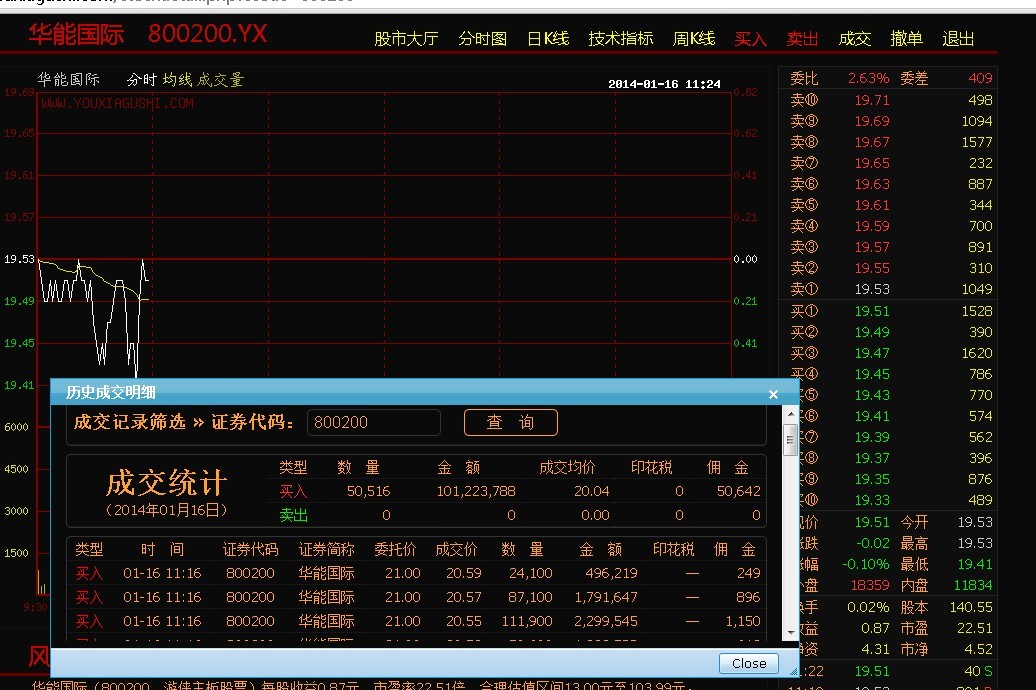This screenshot has height=690, width=1036.
Task: Click trade row with 成交价 20.55
Action: pyautogui.click(x=417, y=621)
